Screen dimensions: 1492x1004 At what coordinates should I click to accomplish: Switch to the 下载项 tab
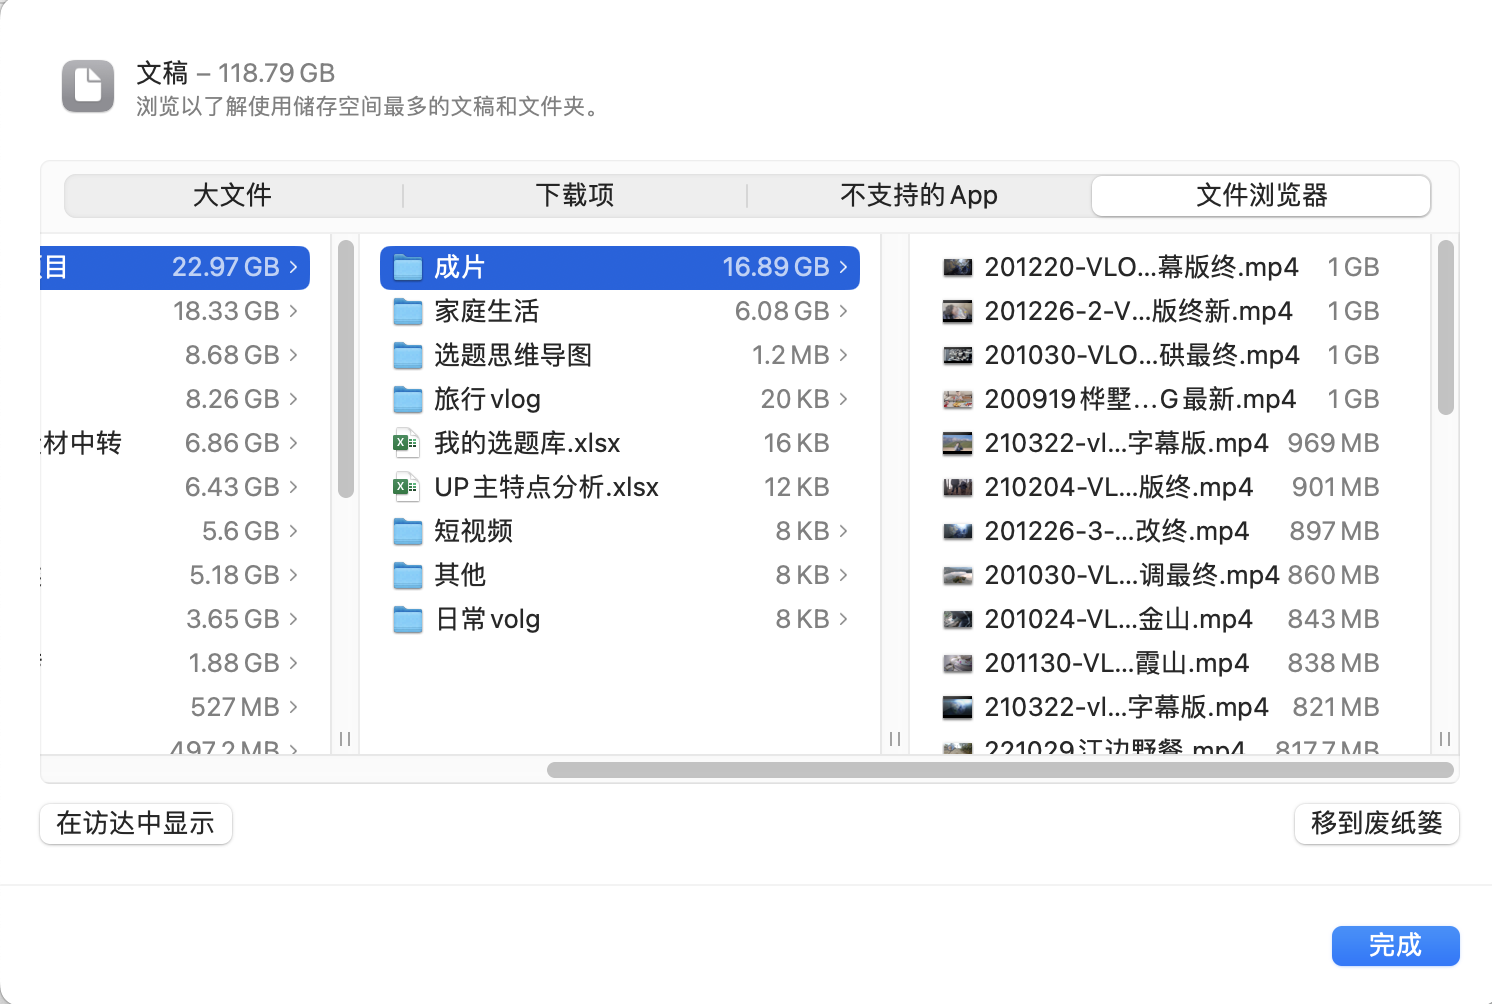coord(575,195)
